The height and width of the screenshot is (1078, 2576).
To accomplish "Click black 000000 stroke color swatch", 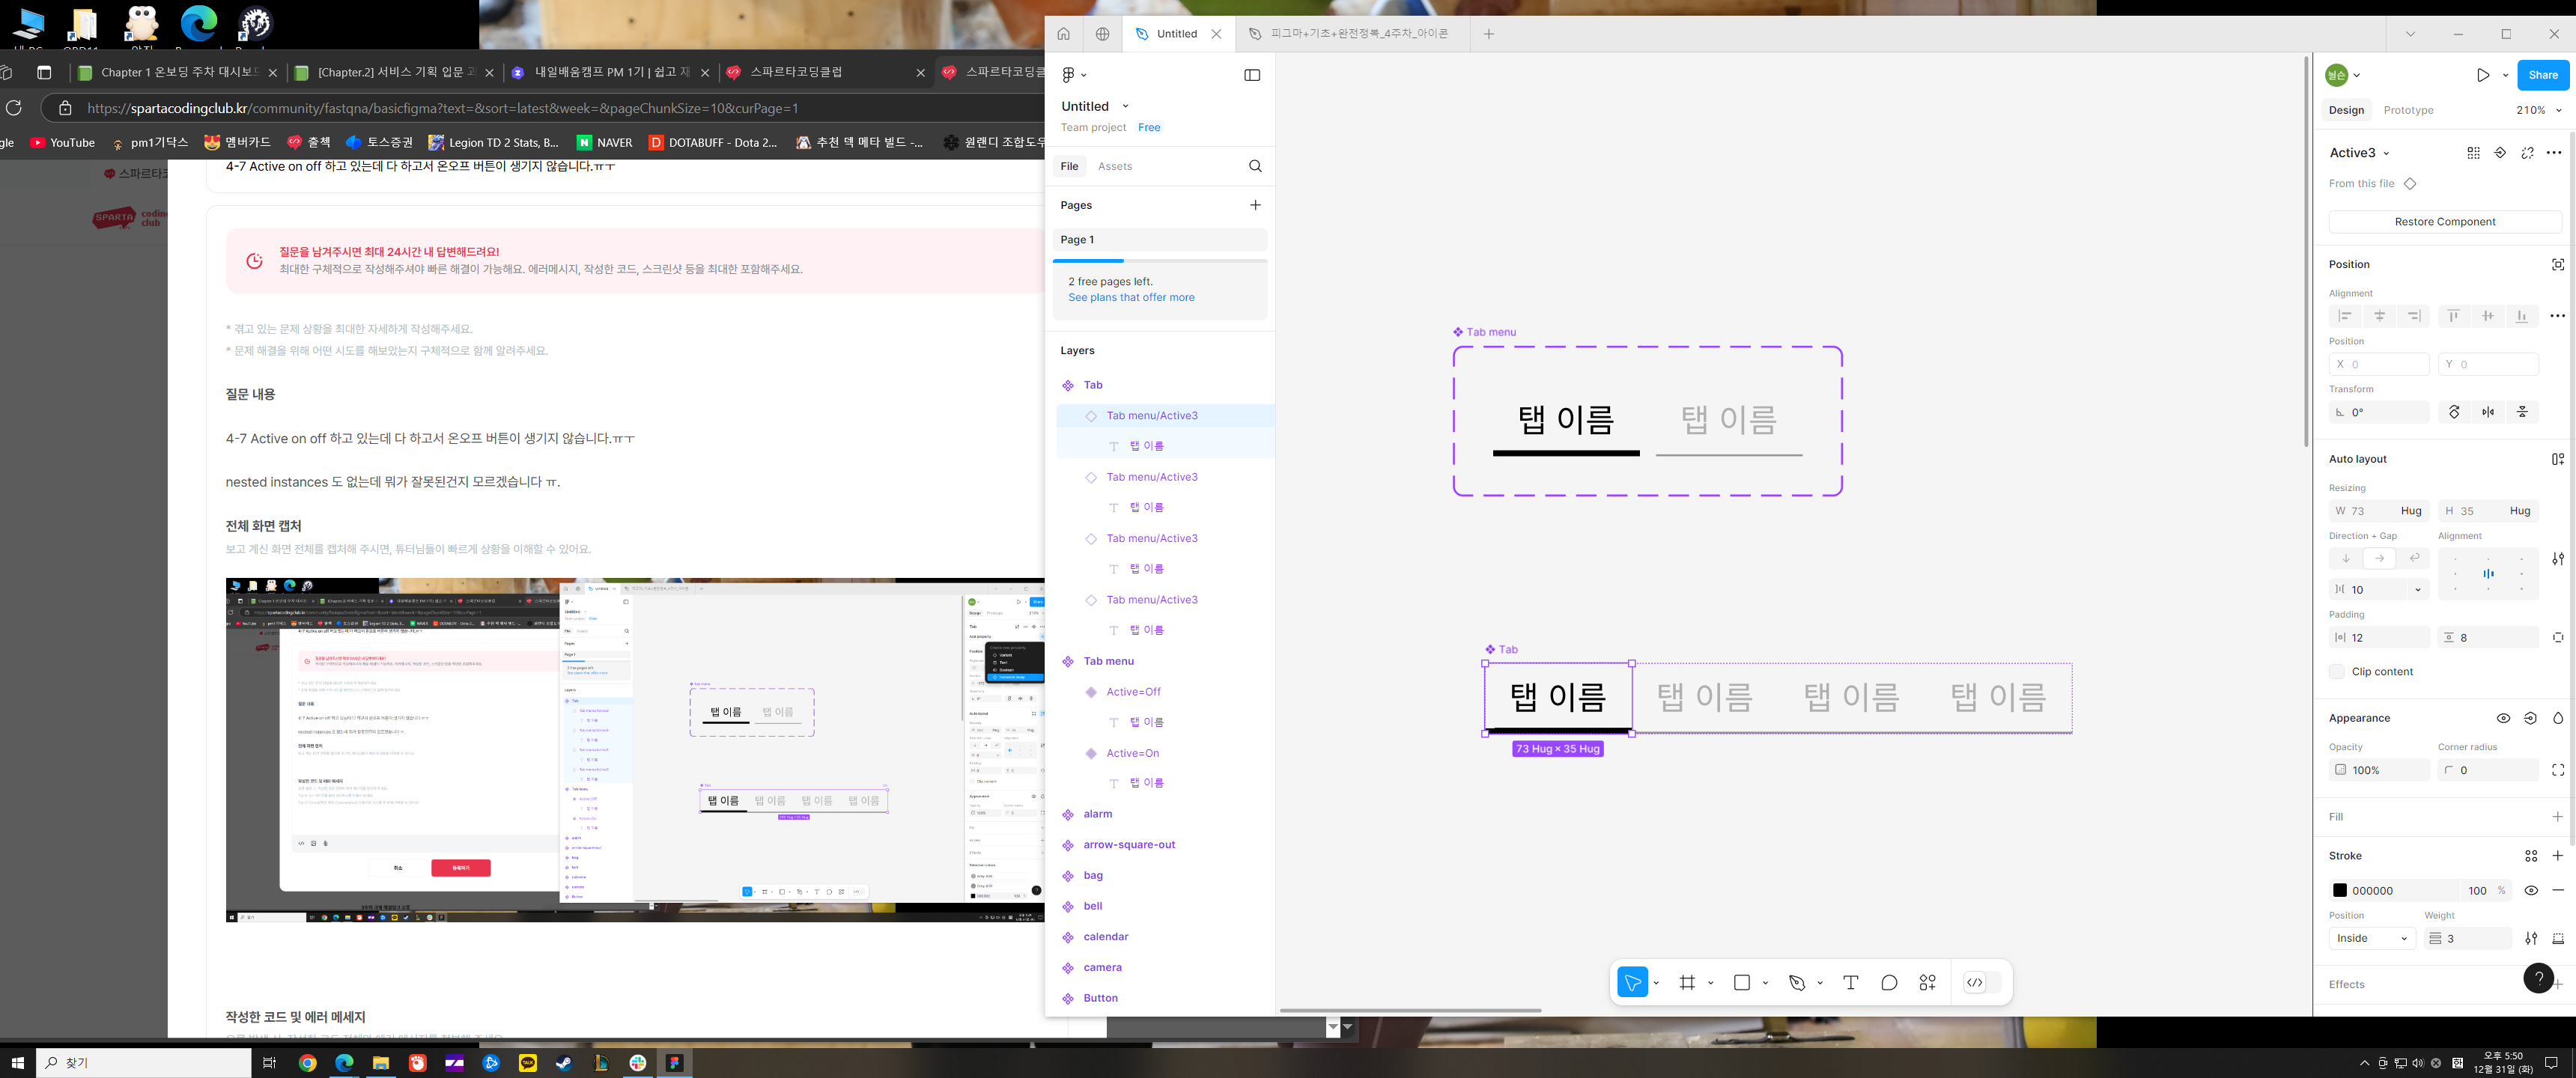I will (2339, 890).
